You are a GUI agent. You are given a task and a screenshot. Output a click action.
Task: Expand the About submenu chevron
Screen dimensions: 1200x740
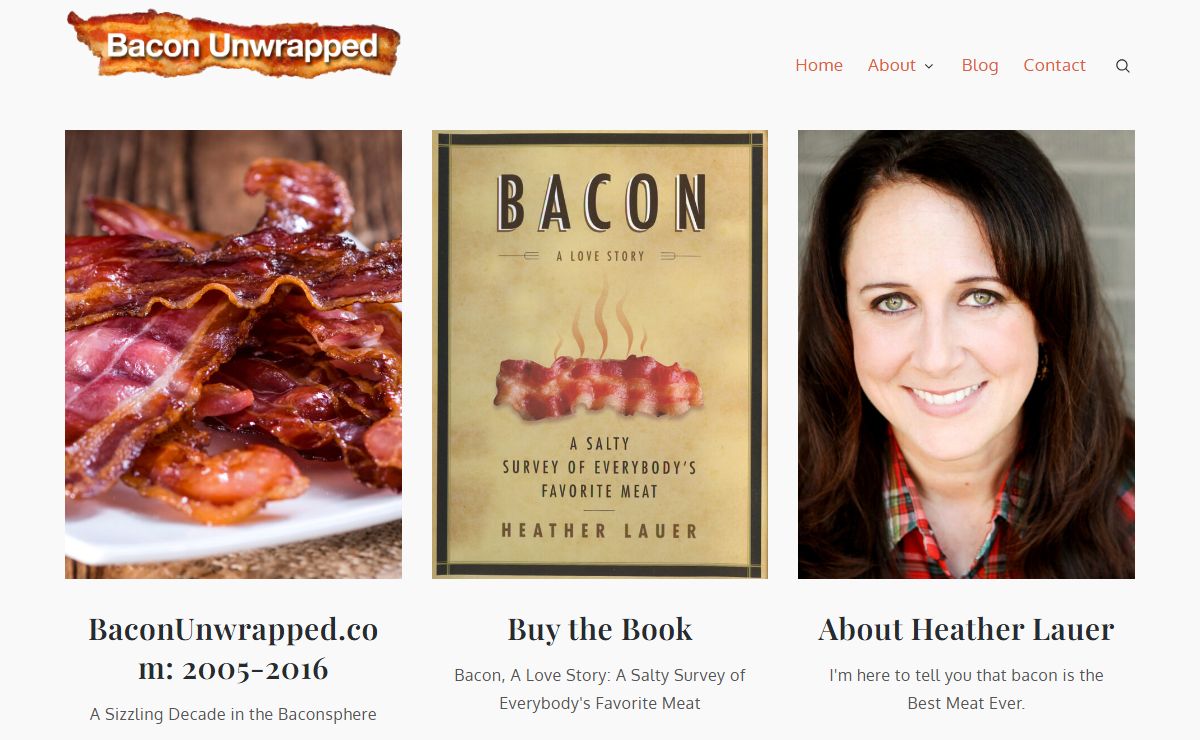(929, 66)
